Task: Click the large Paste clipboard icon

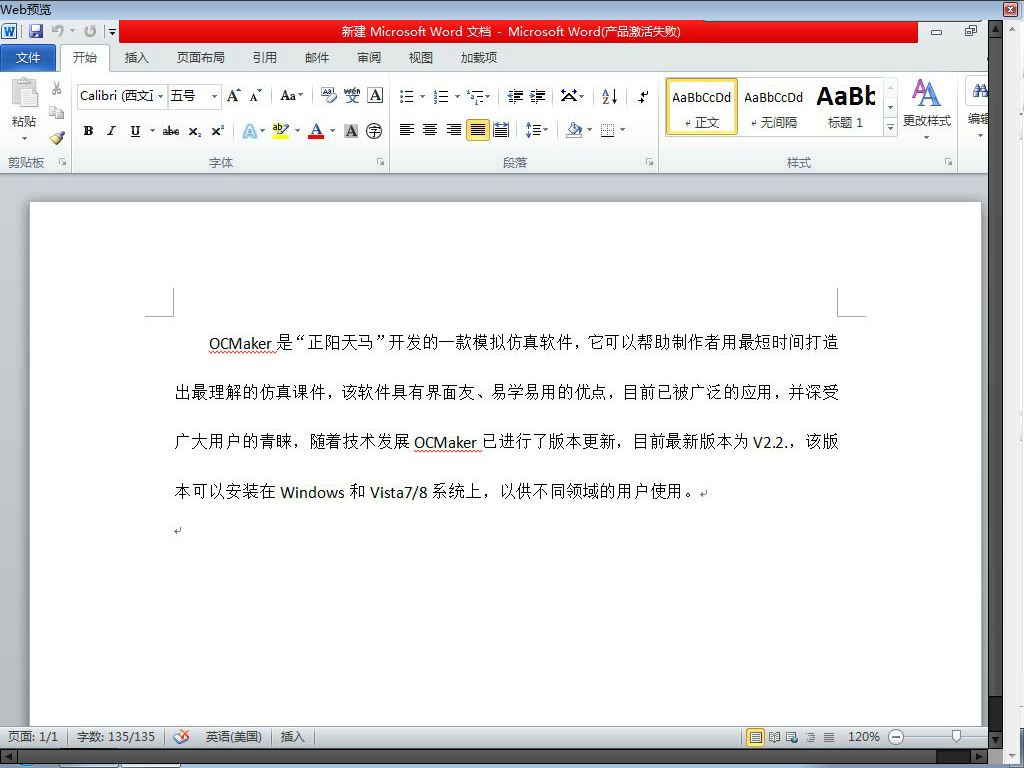Action: click(24, 93)
